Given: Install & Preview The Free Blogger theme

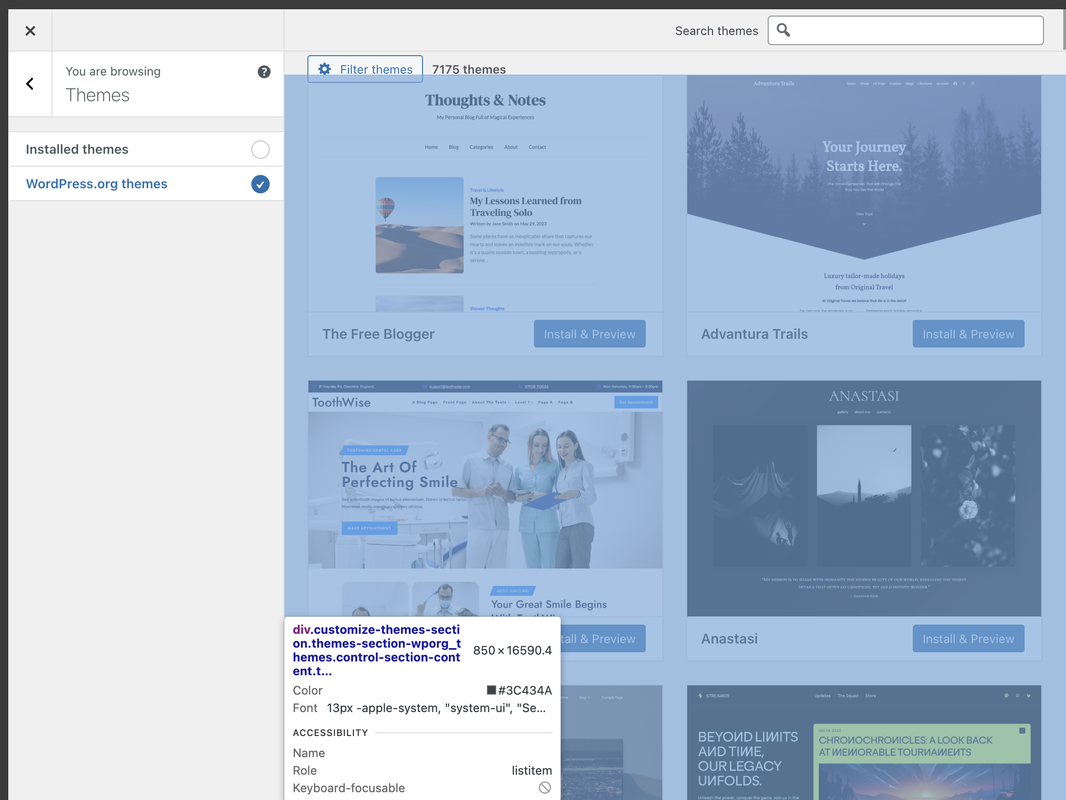Looking at the screenshot, I should (589, 334).
